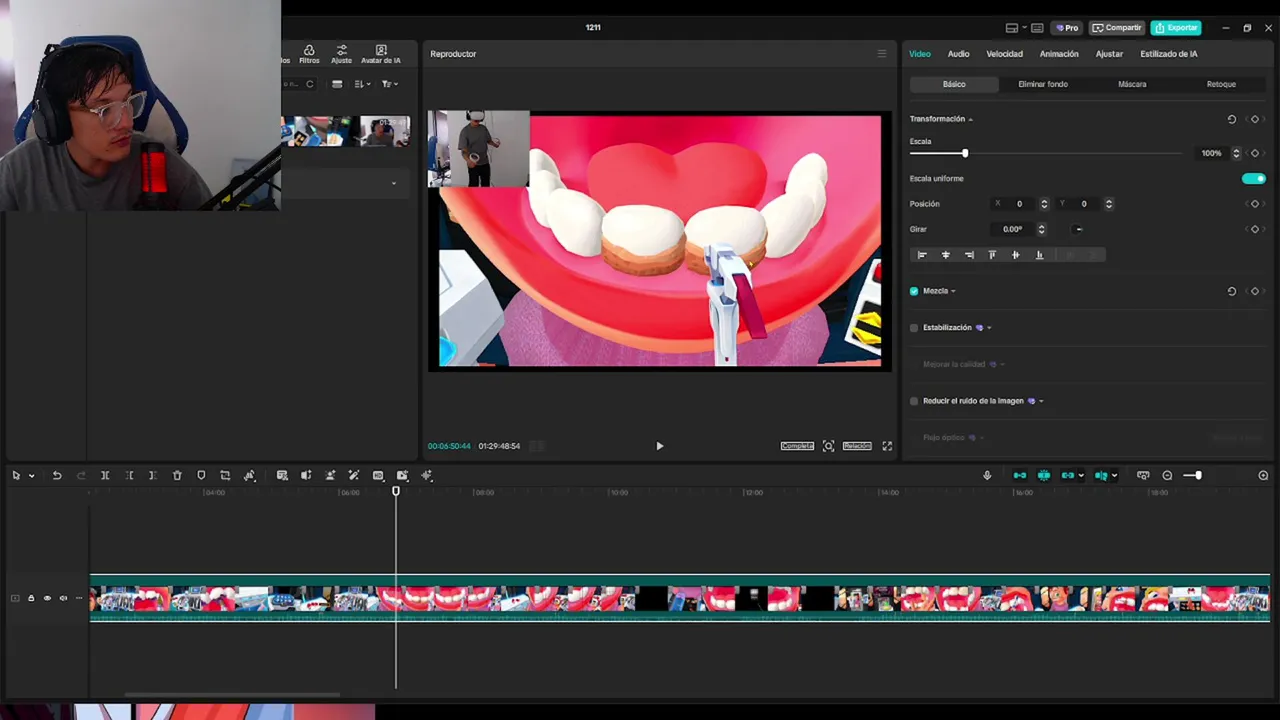Click the track cover icon at row start
This screenshot has height=720, width=1280.
click(15, 598)
